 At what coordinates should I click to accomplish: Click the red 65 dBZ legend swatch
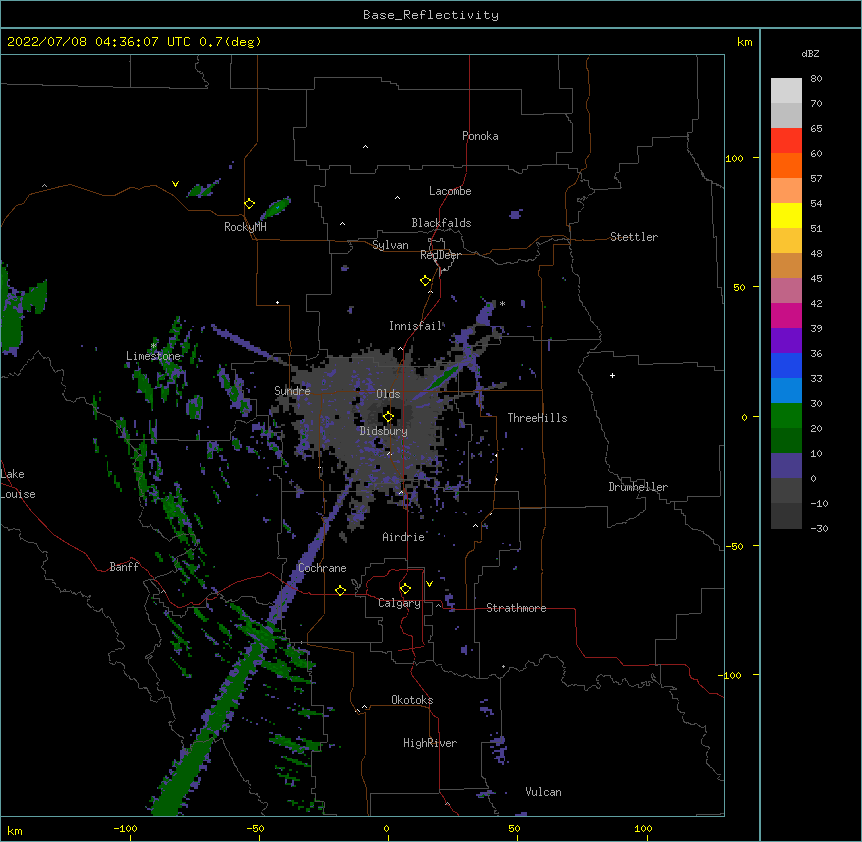tap(786, 140)
